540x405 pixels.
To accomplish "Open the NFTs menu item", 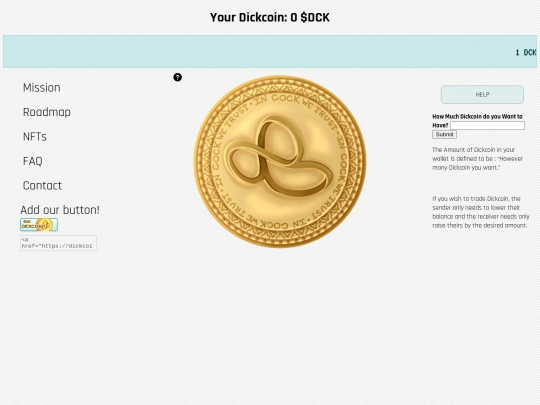I will point(34,136).
